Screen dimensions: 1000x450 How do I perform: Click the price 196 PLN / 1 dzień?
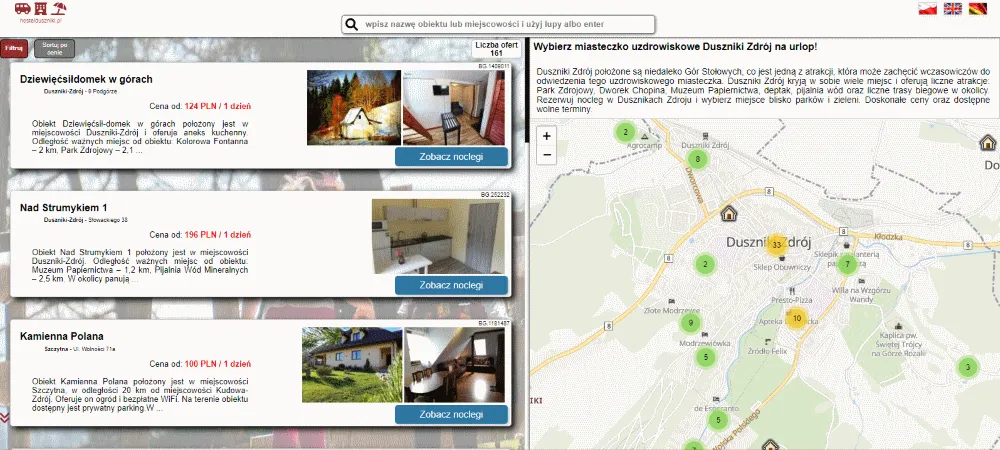(x=217, y=235)
